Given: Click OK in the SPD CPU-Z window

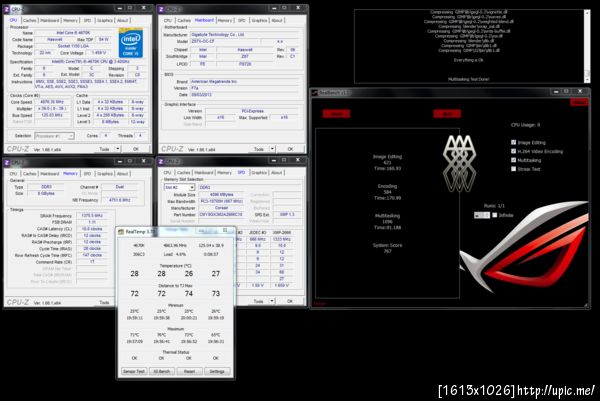Looking at the screenshot, I should coord(290,301).
